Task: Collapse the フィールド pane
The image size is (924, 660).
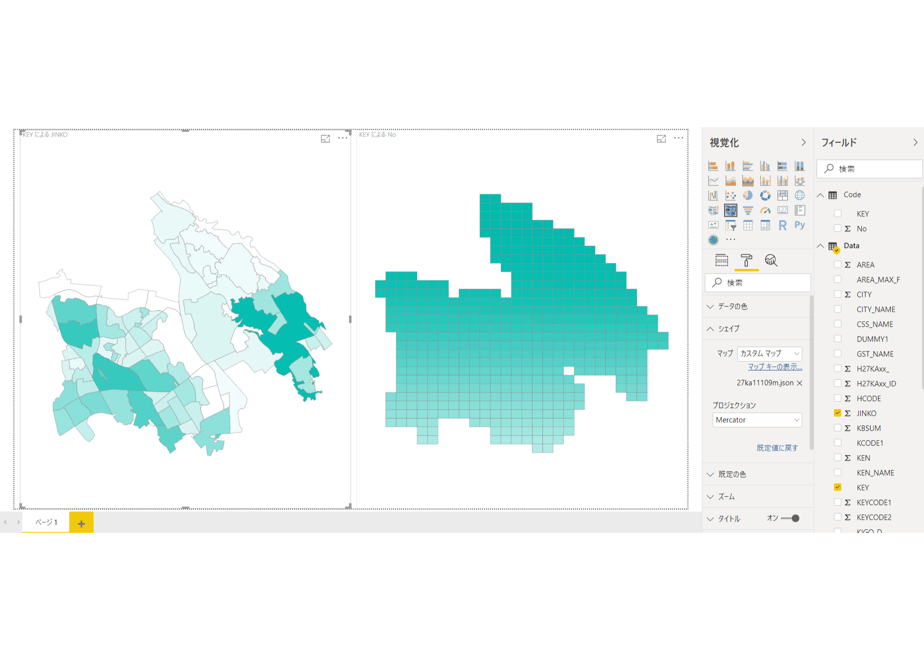Action: [x=915, y=143]
